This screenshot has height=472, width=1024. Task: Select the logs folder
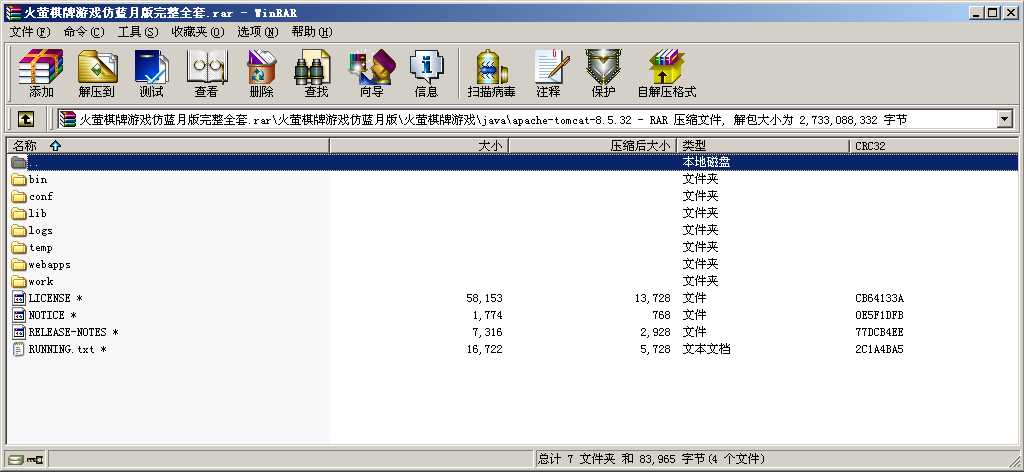(x=32, y=230)
